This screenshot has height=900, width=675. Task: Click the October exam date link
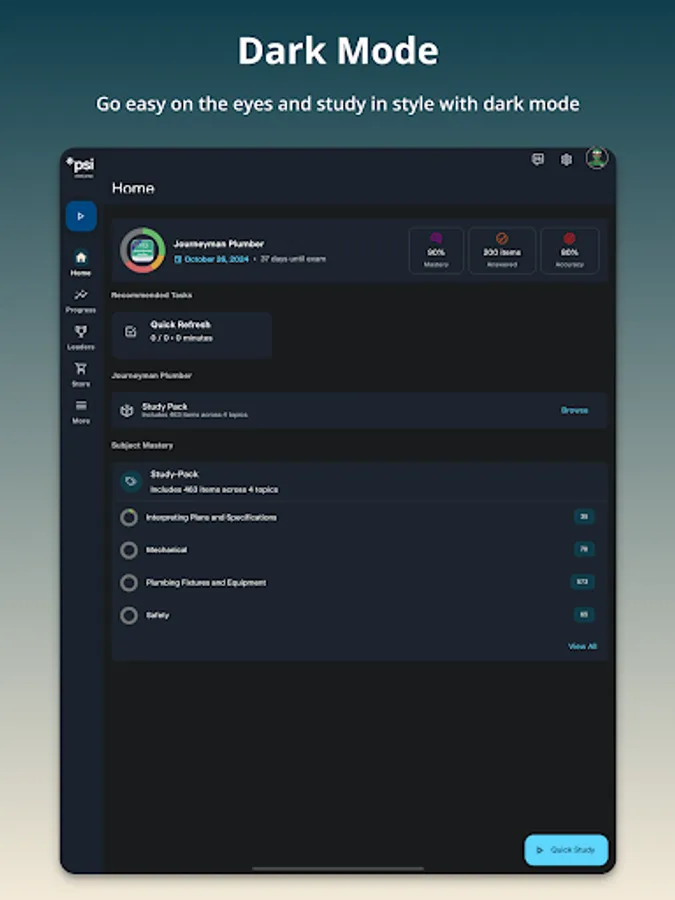pyautogui.click(x=212, y=259)
